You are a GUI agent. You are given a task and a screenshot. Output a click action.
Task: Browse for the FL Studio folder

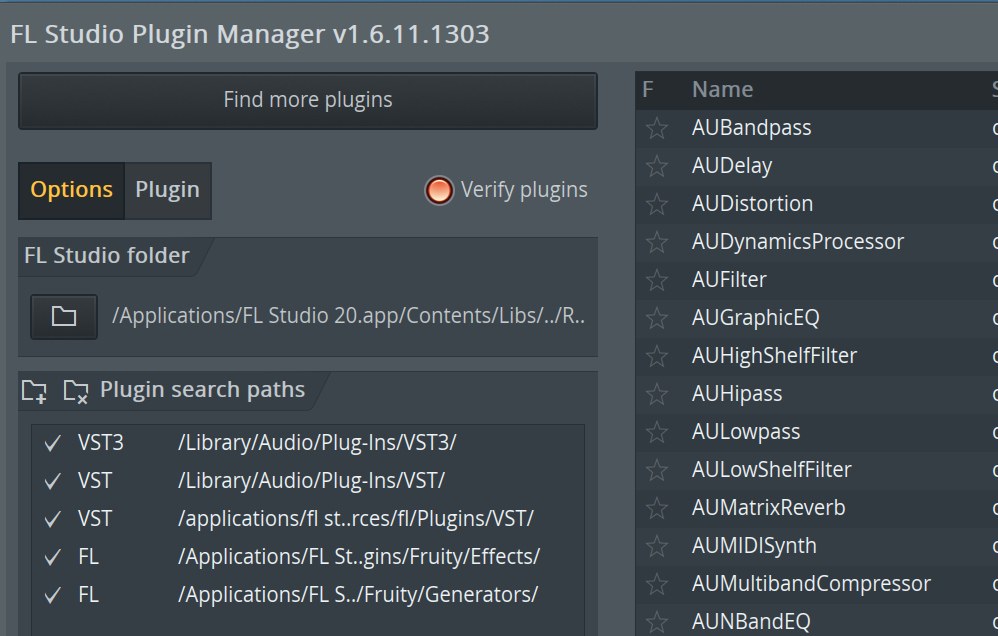click(64, 316)
